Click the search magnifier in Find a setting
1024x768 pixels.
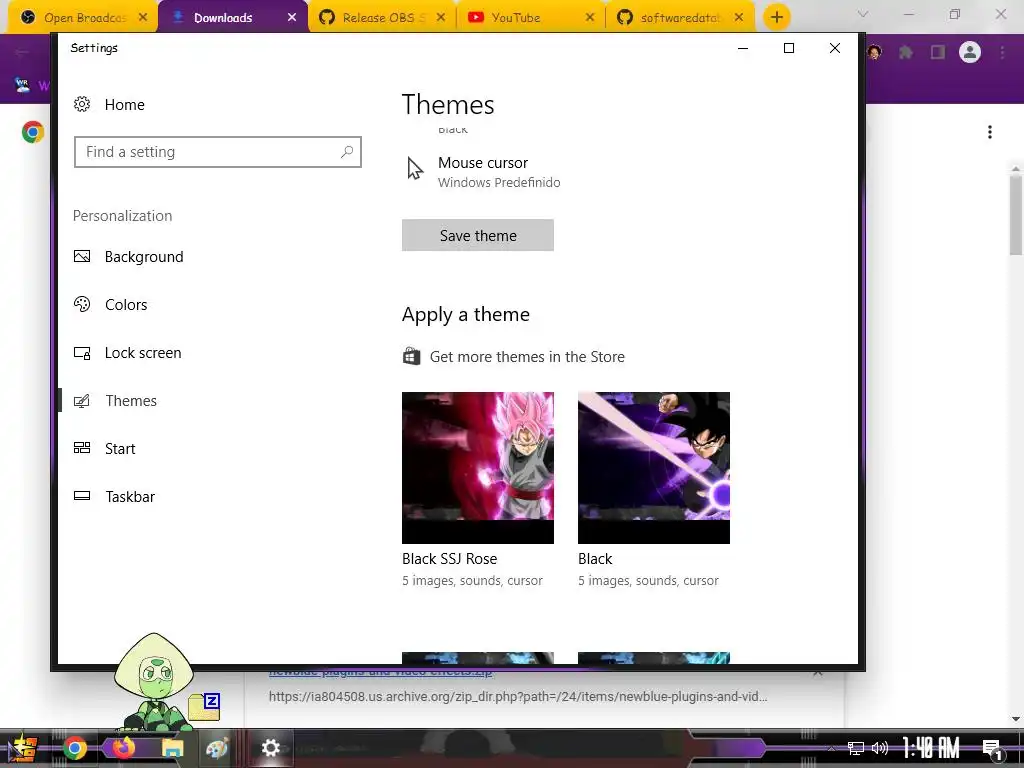point(347,152)
